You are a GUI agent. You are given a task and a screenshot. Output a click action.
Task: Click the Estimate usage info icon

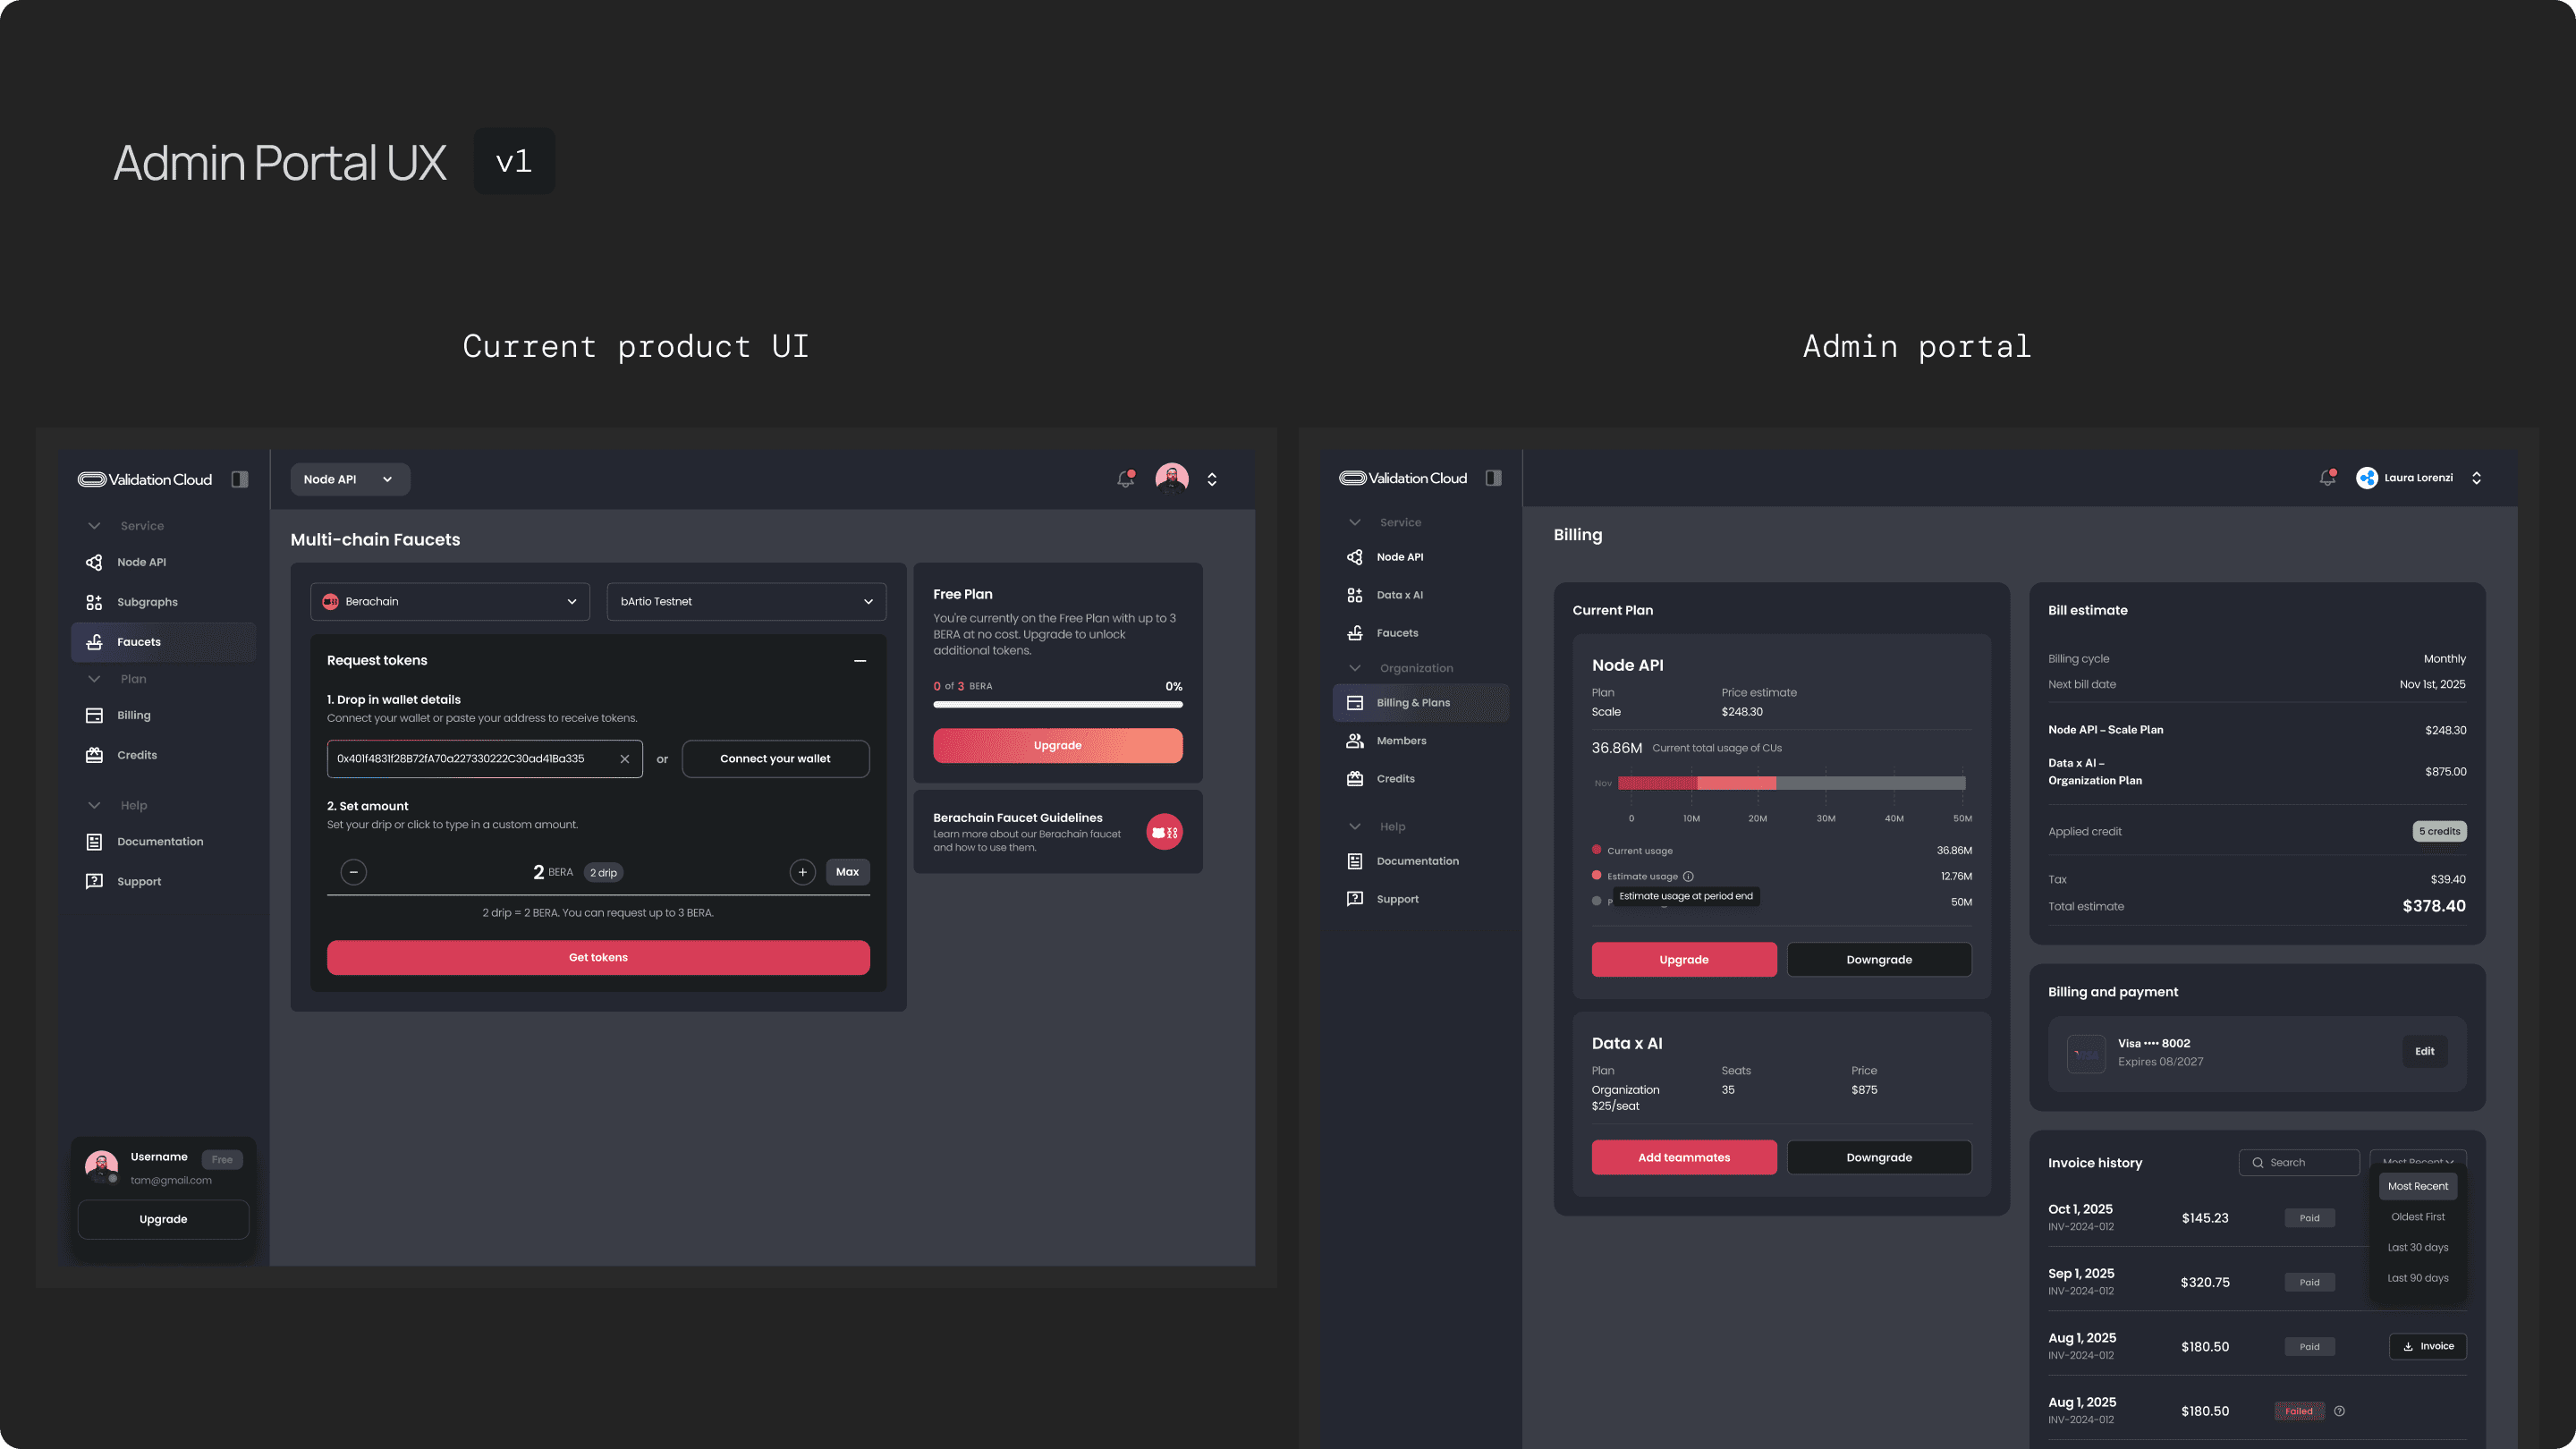click(x=1688, y=876)
